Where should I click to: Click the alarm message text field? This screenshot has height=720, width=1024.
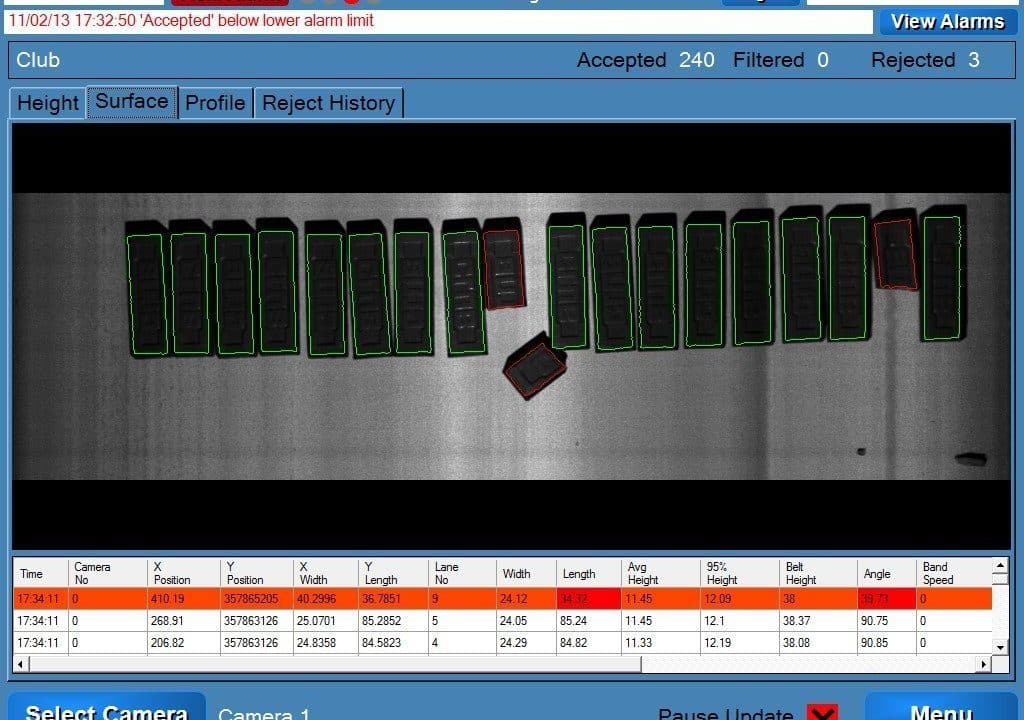pos(440,21)
